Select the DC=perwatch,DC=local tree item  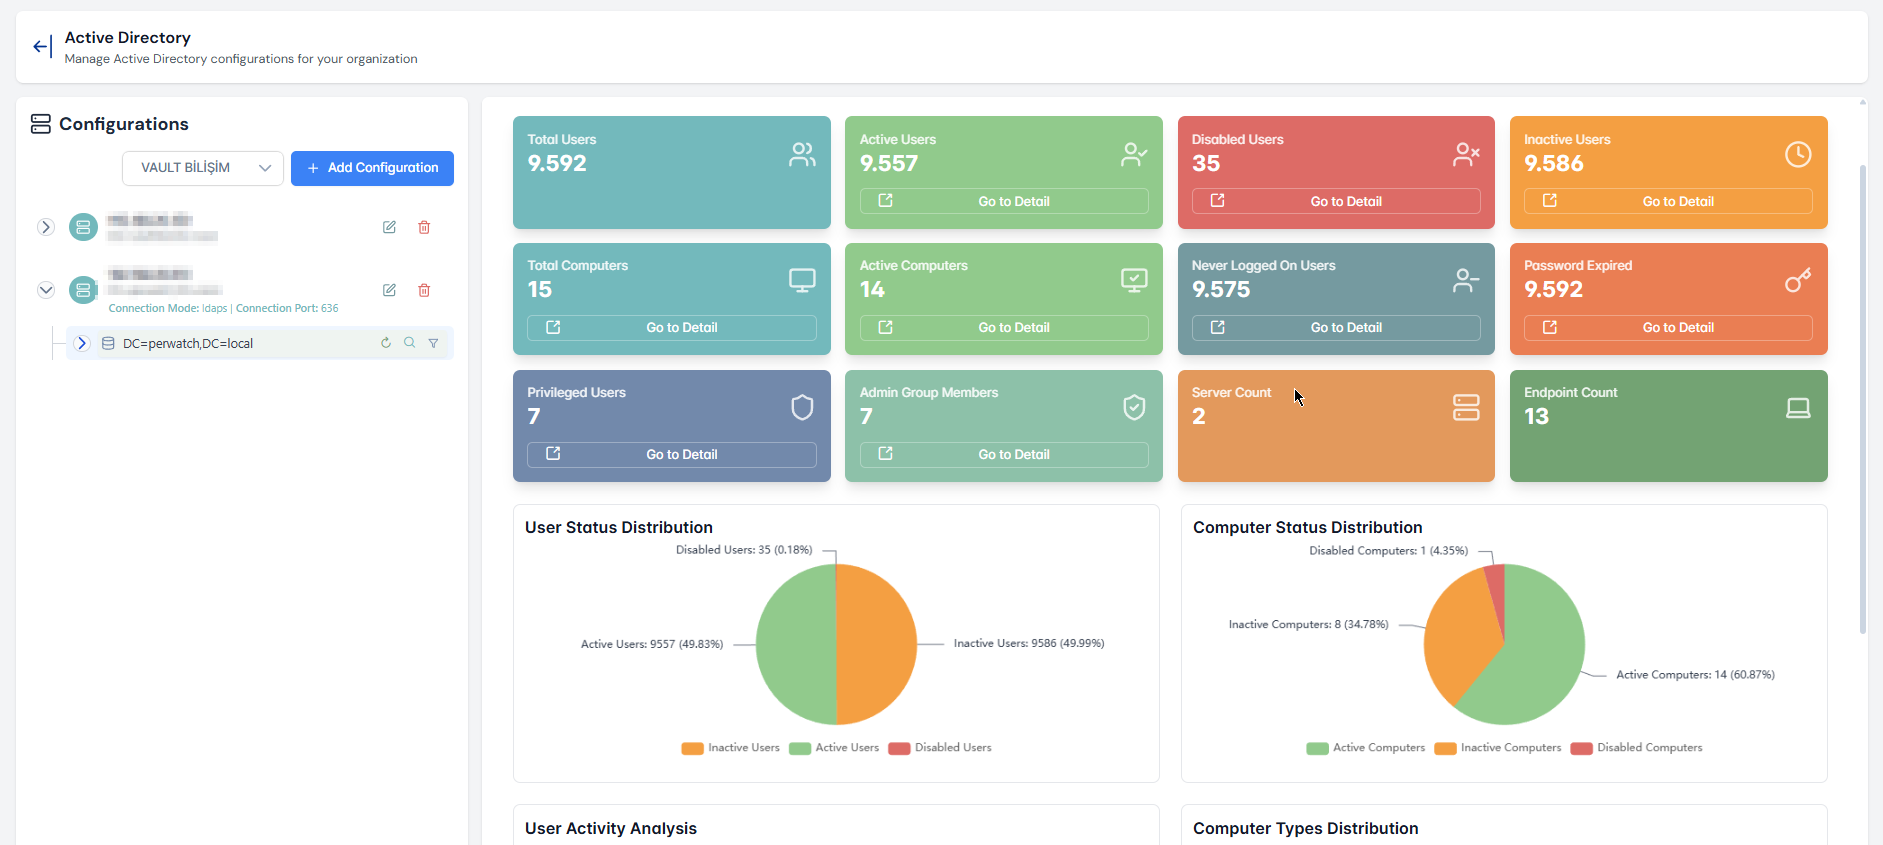[260, 343]
